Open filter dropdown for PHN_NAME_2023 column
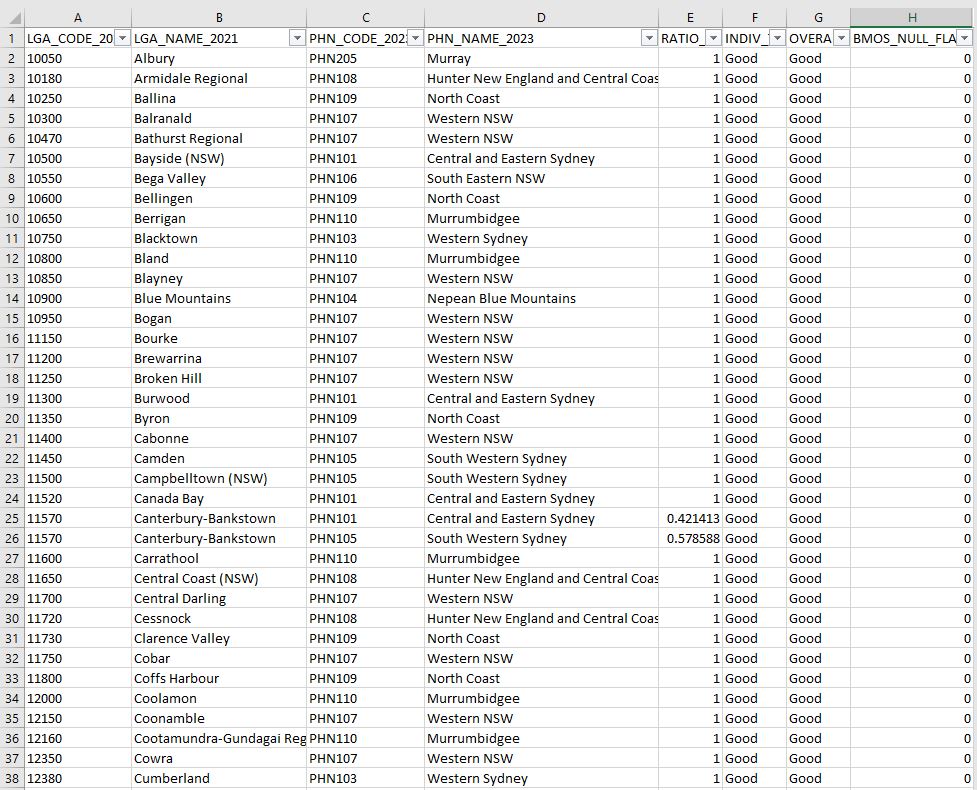Viewport: 977px width, 790px height. point(649,38)
